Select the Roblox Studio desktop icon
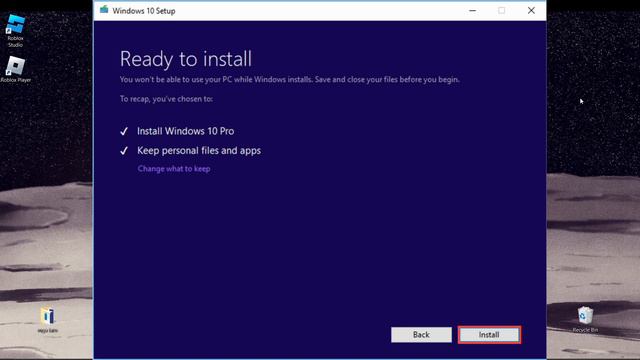Screen dimensions: 640x360 pyautogui.click(x=16, y=31)
